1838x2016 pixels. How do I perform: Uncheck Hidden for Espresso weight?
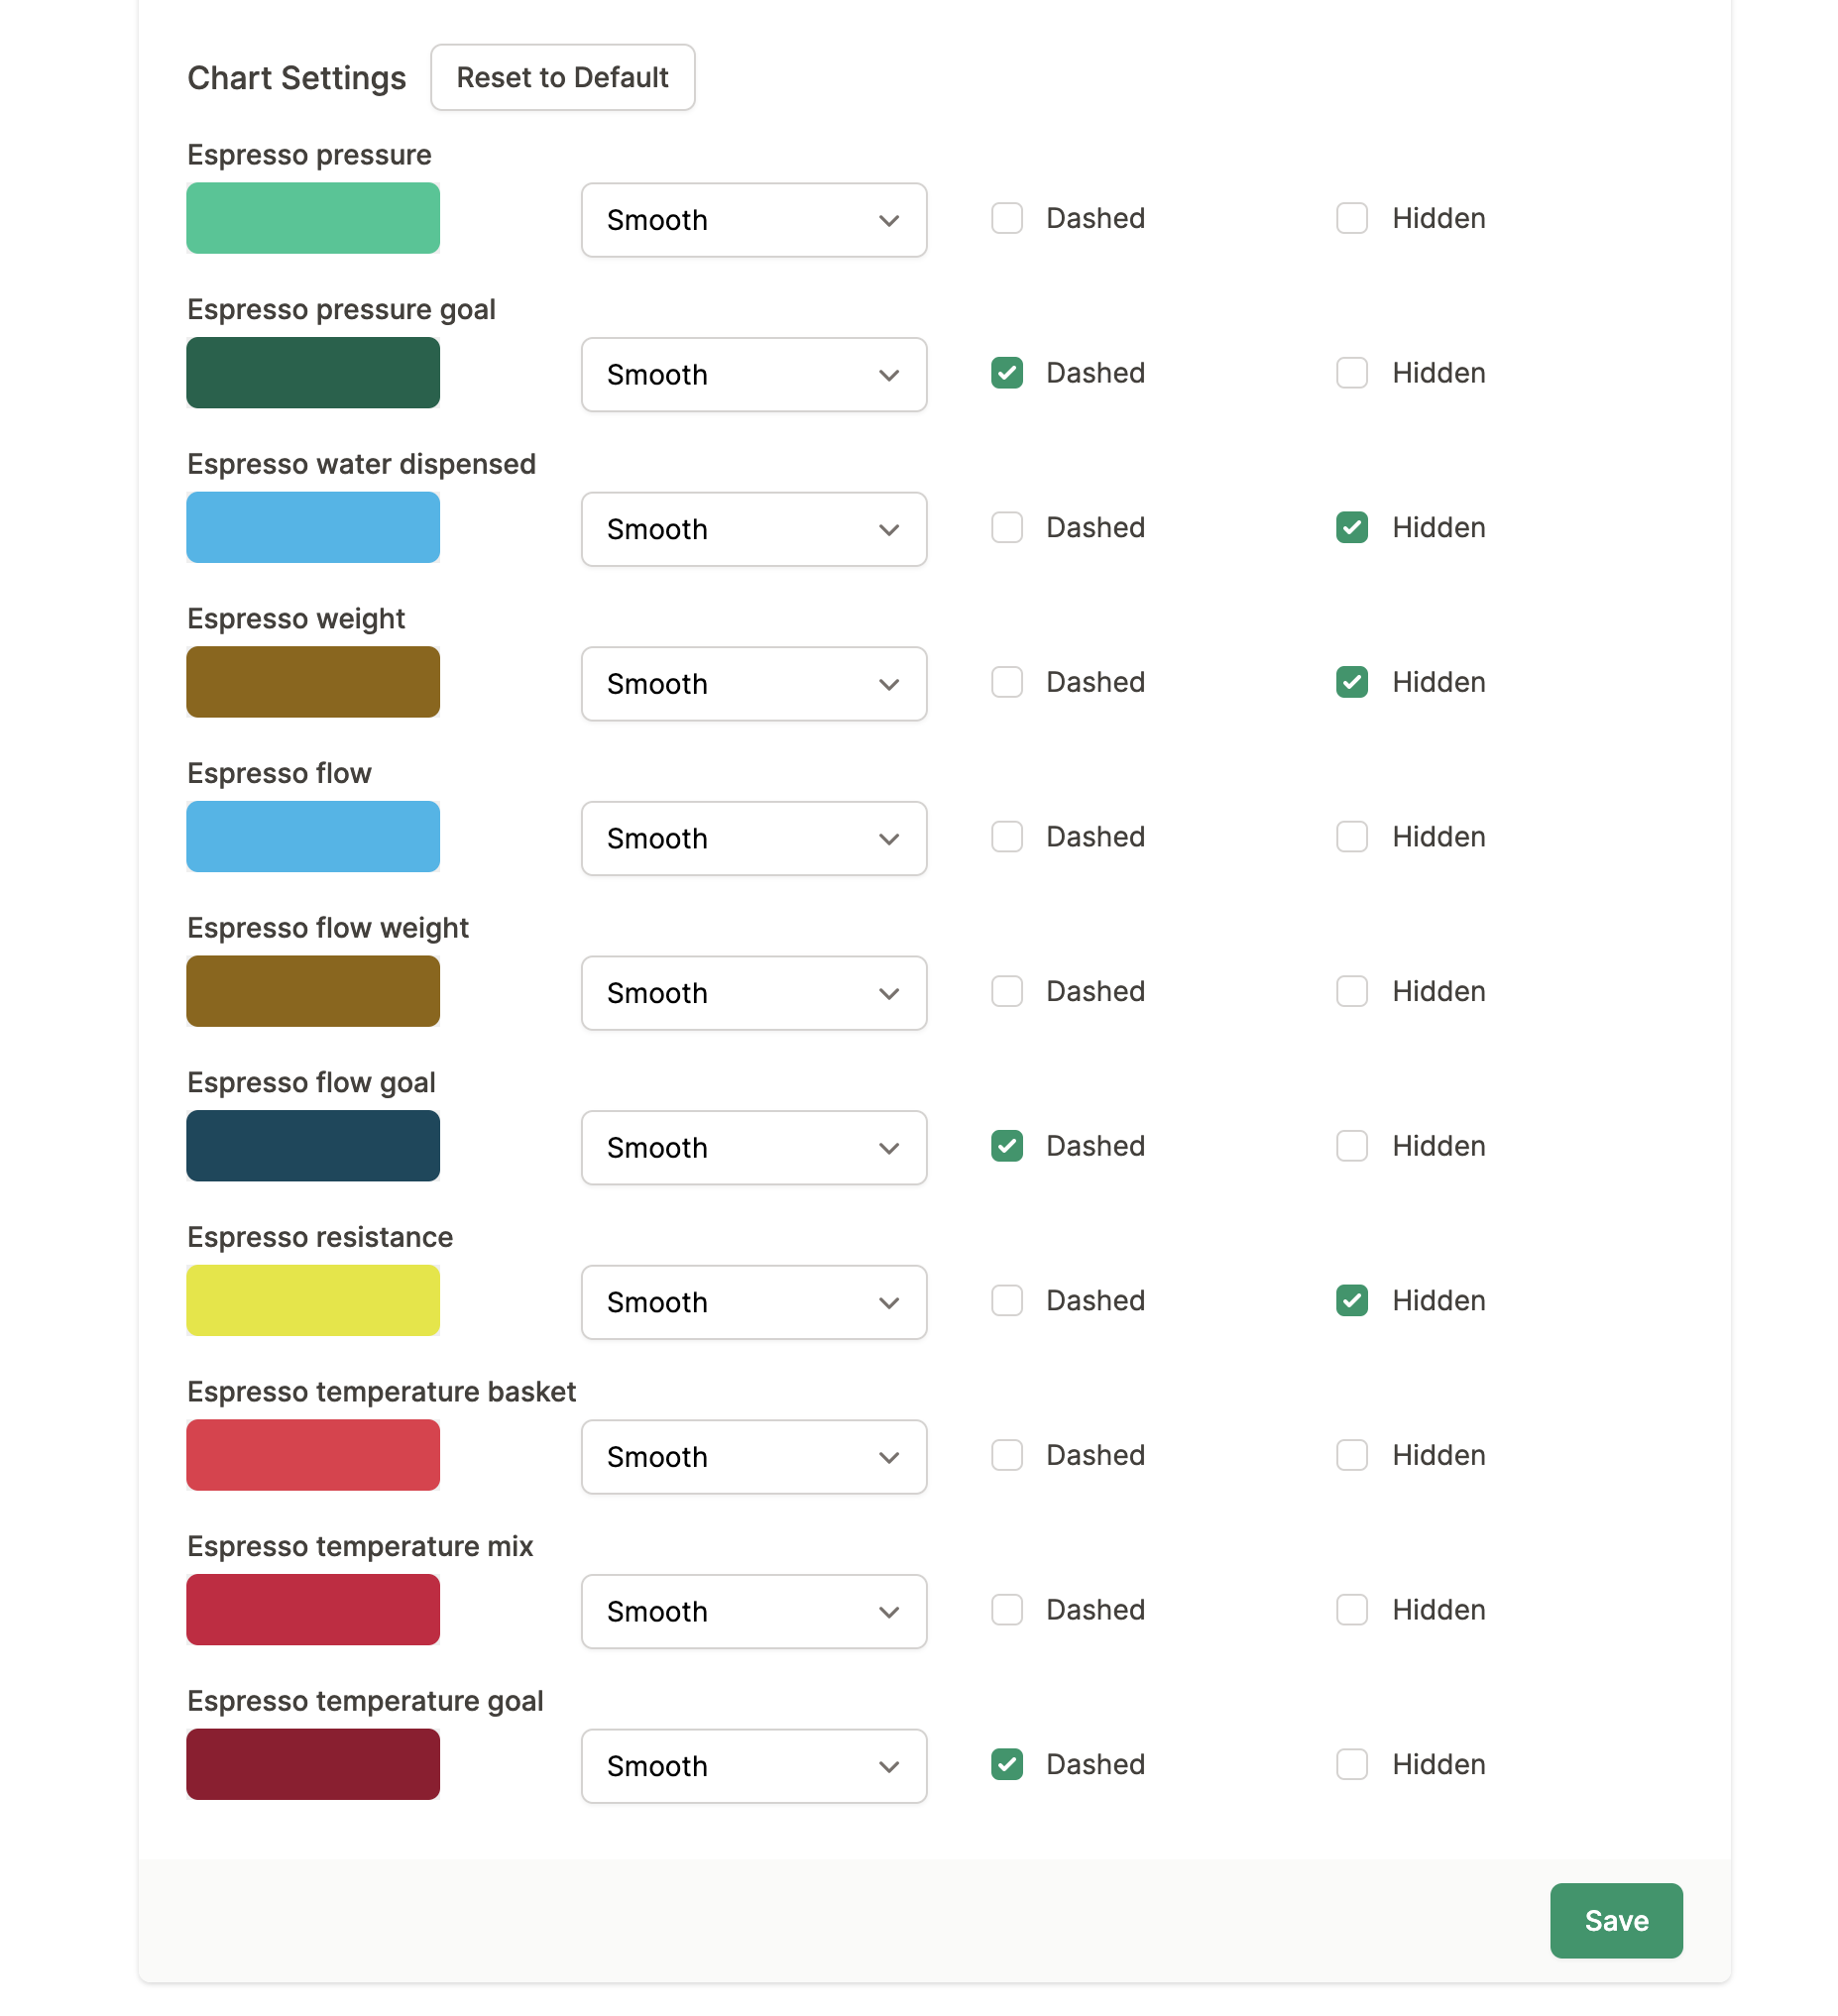(x=1352, y=681)
